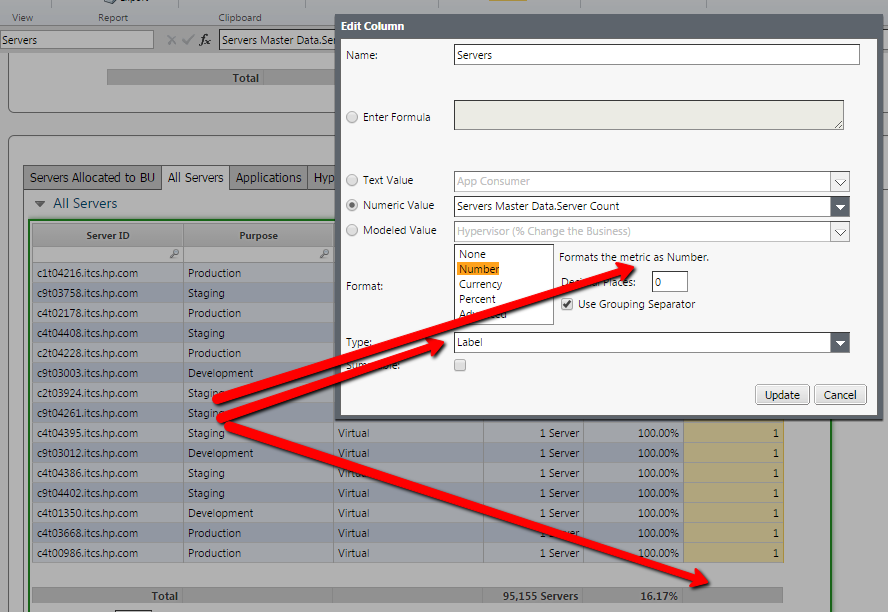Screen dimensions: 888x612
Task: Click the 16.17% total cell
Action: pyautogui.click(x=633, y=596)
